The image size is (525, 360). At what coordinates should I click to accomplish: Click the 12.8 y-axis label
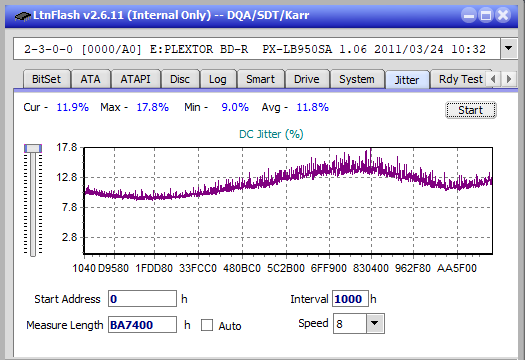coord(67,177)
